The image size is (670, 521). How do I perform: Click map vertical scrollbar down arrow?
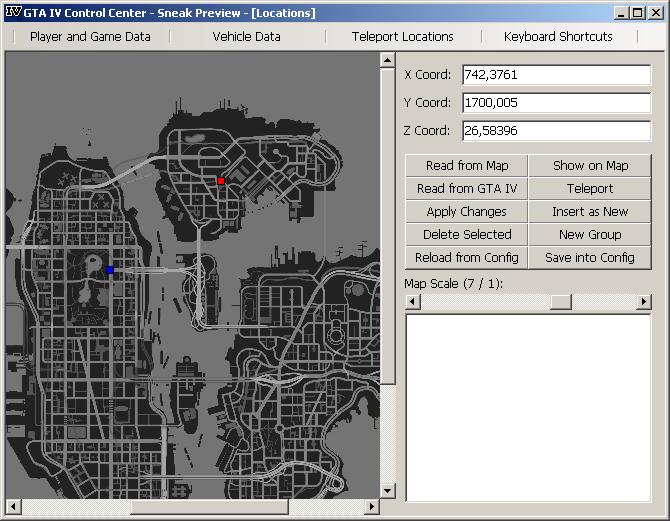click(388, 491)
